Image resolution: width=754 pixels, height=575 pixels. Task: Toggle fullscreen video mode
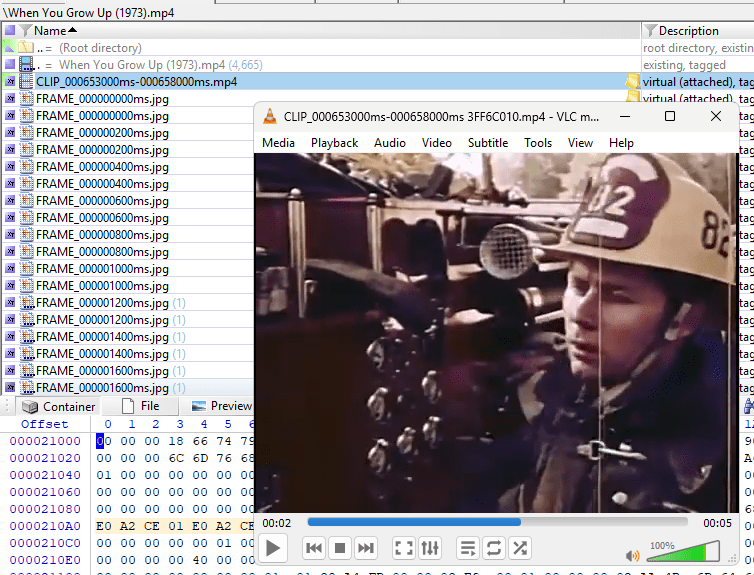(403, 548)
